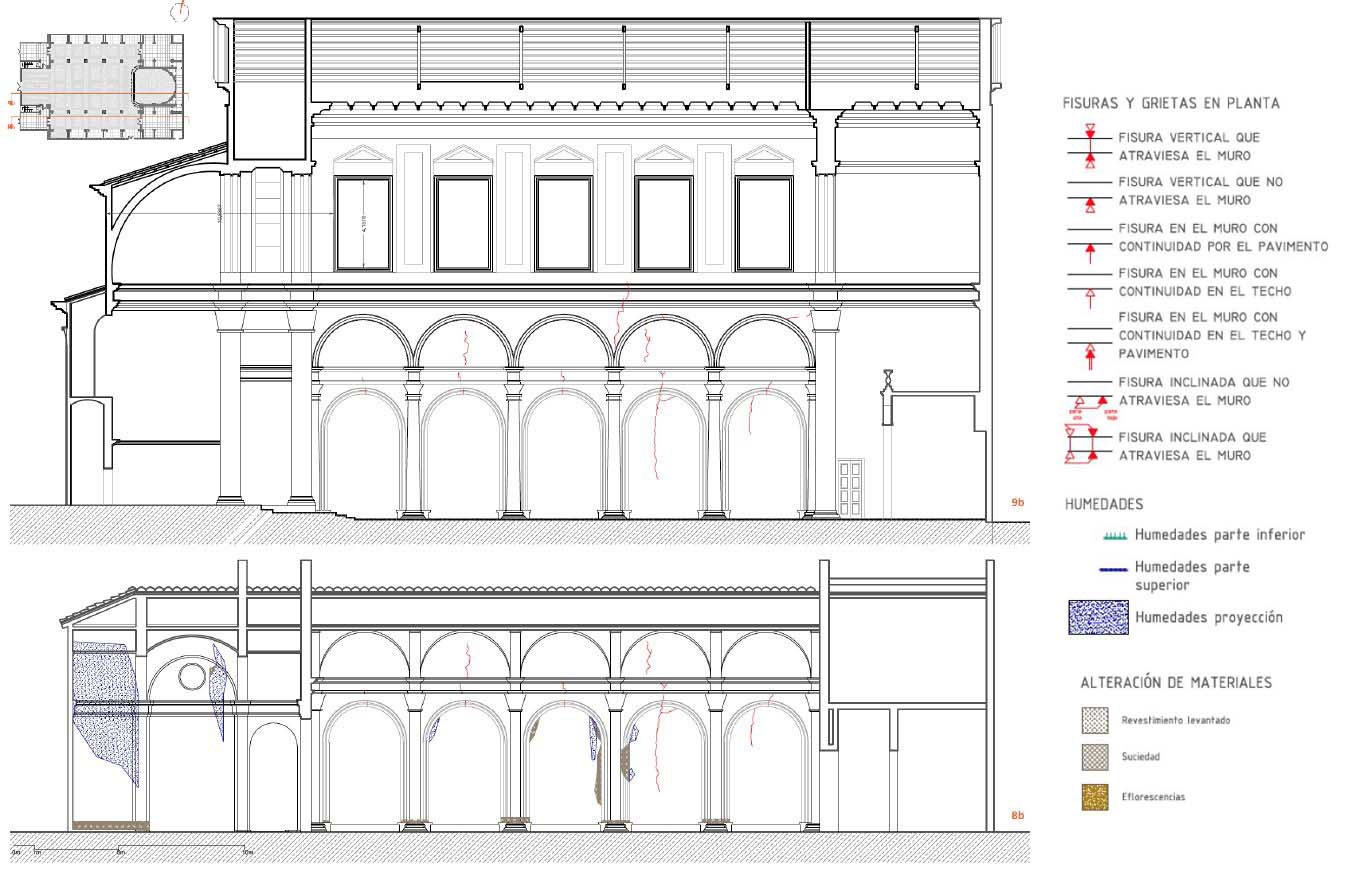Screen dimensions: 1350x873
Task: Click 'FISURA INCLINADA QUE ATRAVIESA EL MURO' text
Action: (x=1192, y=446)
